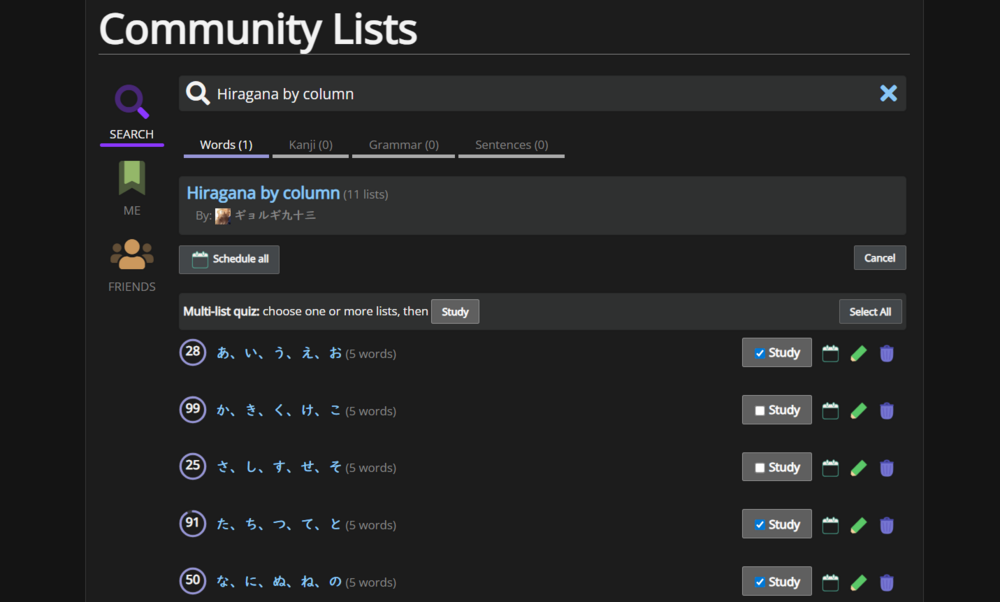Viewport: 1000px width, 602px height.
Task: Switch to the Kanji (0) tab
Action: (x=310, y=145)
